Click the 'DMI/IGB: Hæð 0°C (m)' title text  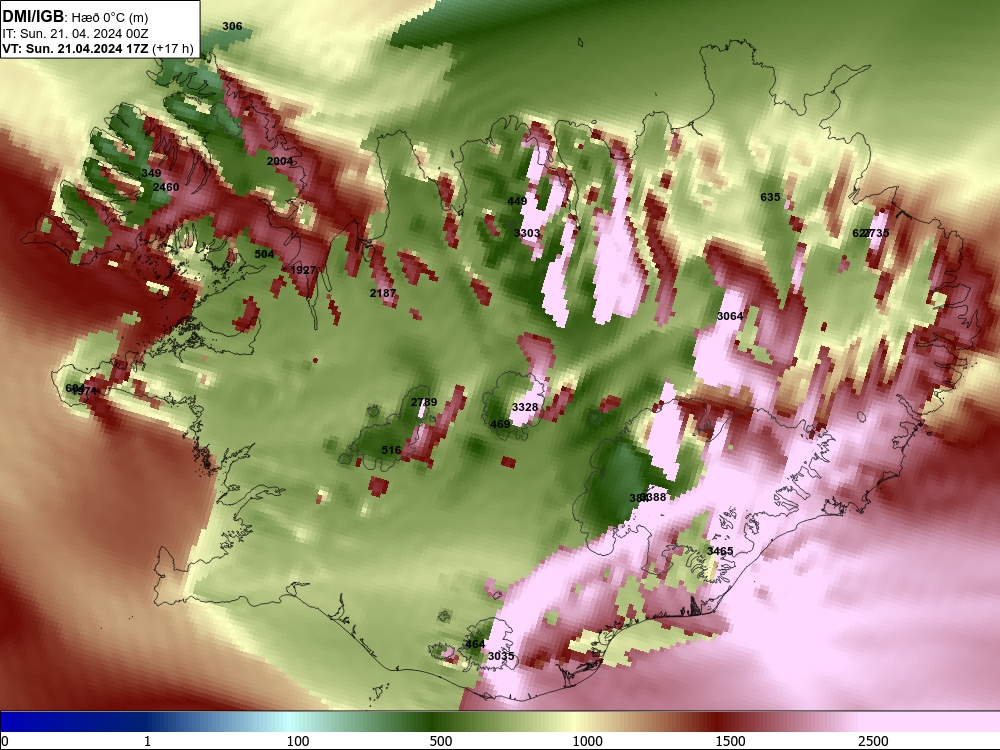point(75,17)
